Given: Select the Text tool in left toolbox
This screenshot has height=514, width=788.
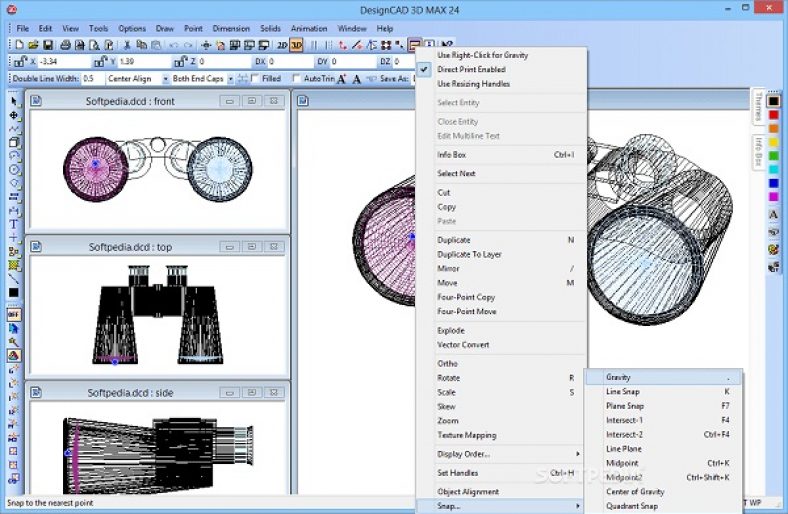Looking at the screenshot, I should (x=14, y=224).
